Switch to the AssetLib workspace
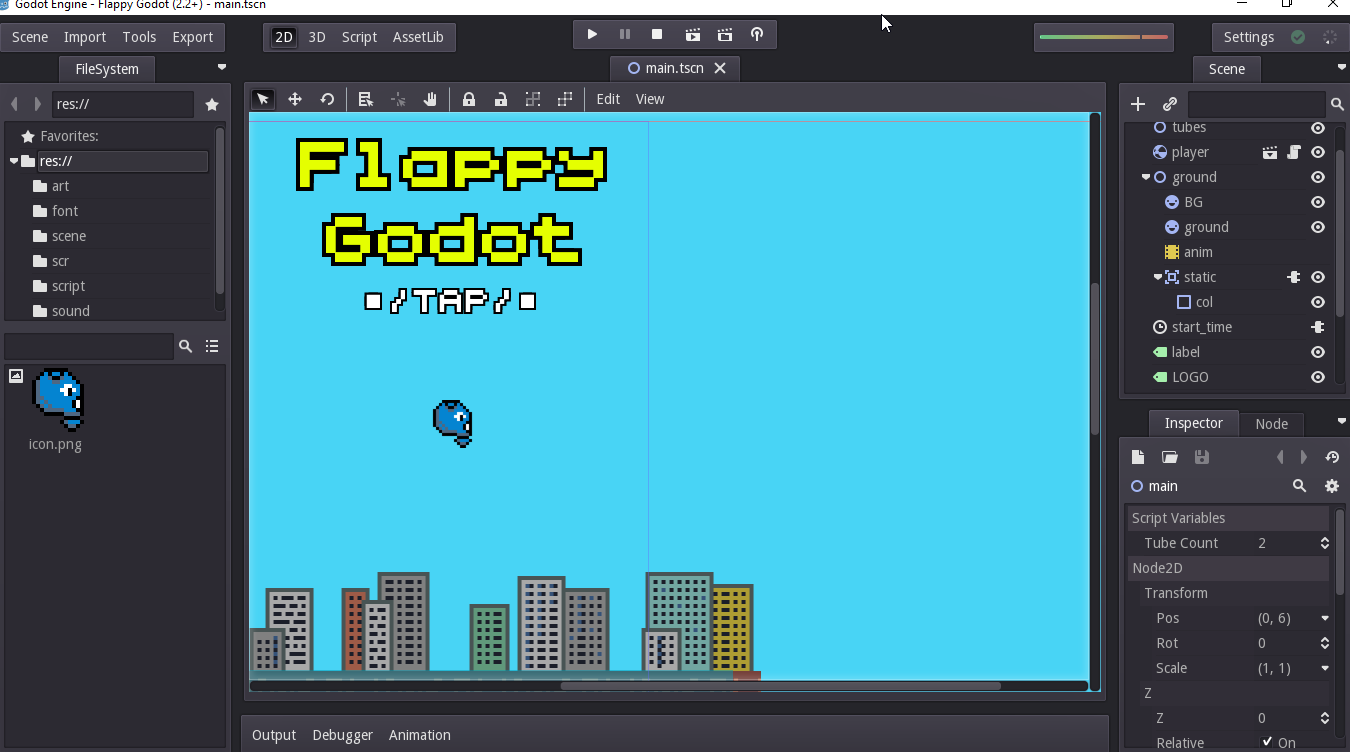The image size is (1350, 752). coord(418,37)
